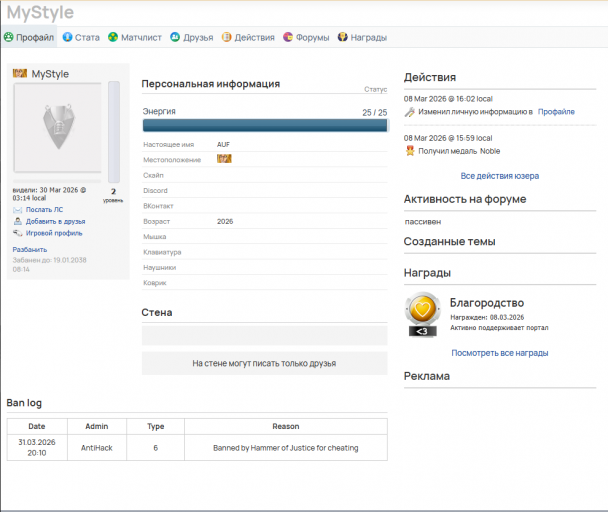Click the Date column header
This screenshot has height=512, width=608.
[x=37, y=426]
